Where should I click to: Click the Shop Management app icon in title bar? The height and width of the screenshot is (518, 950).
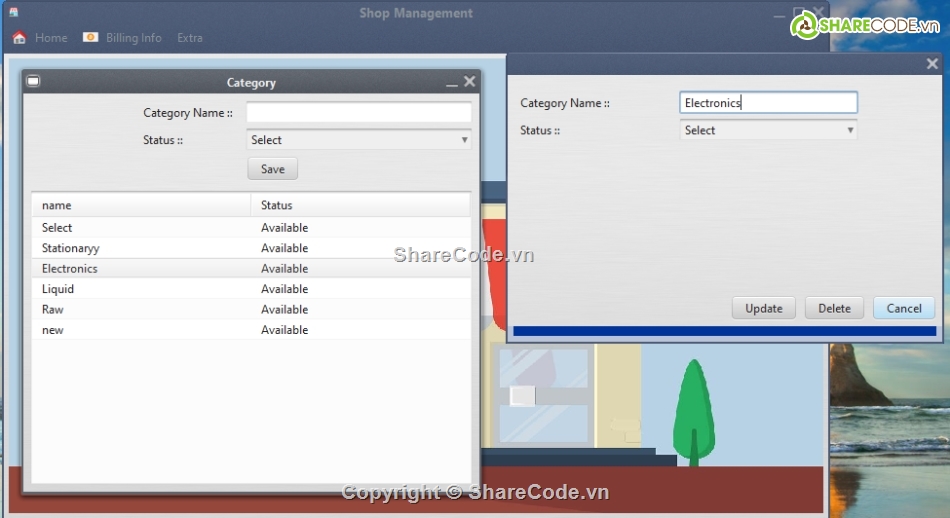coord(13,13)
